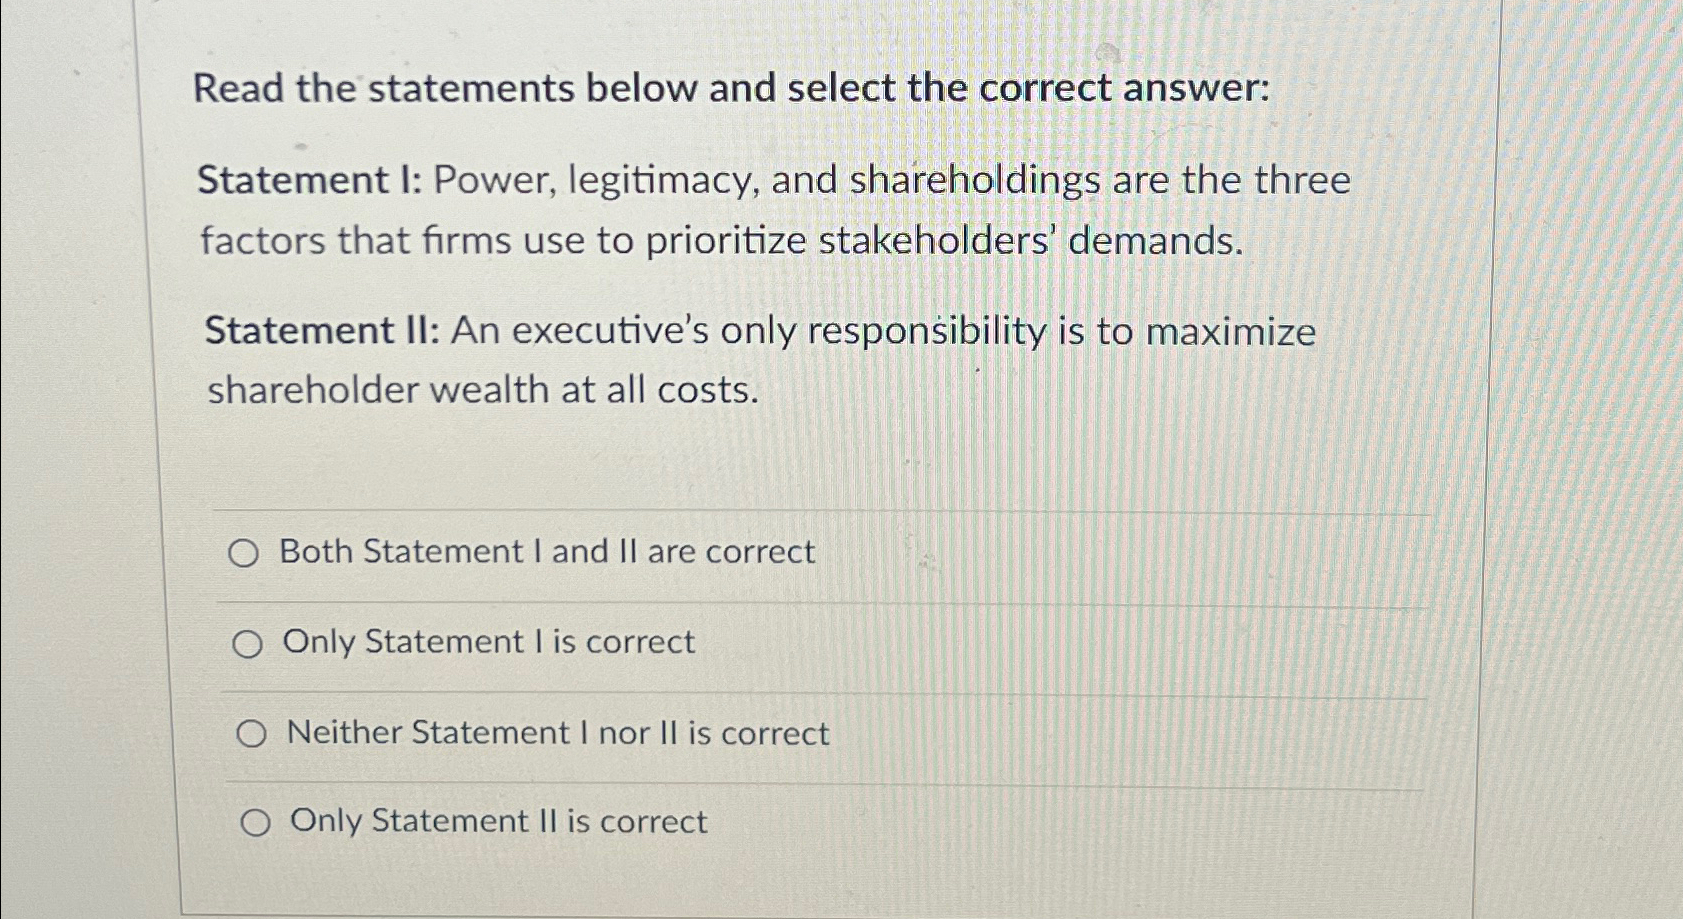Click the "Neither Statement I nor II" label text

pos(555,733)
